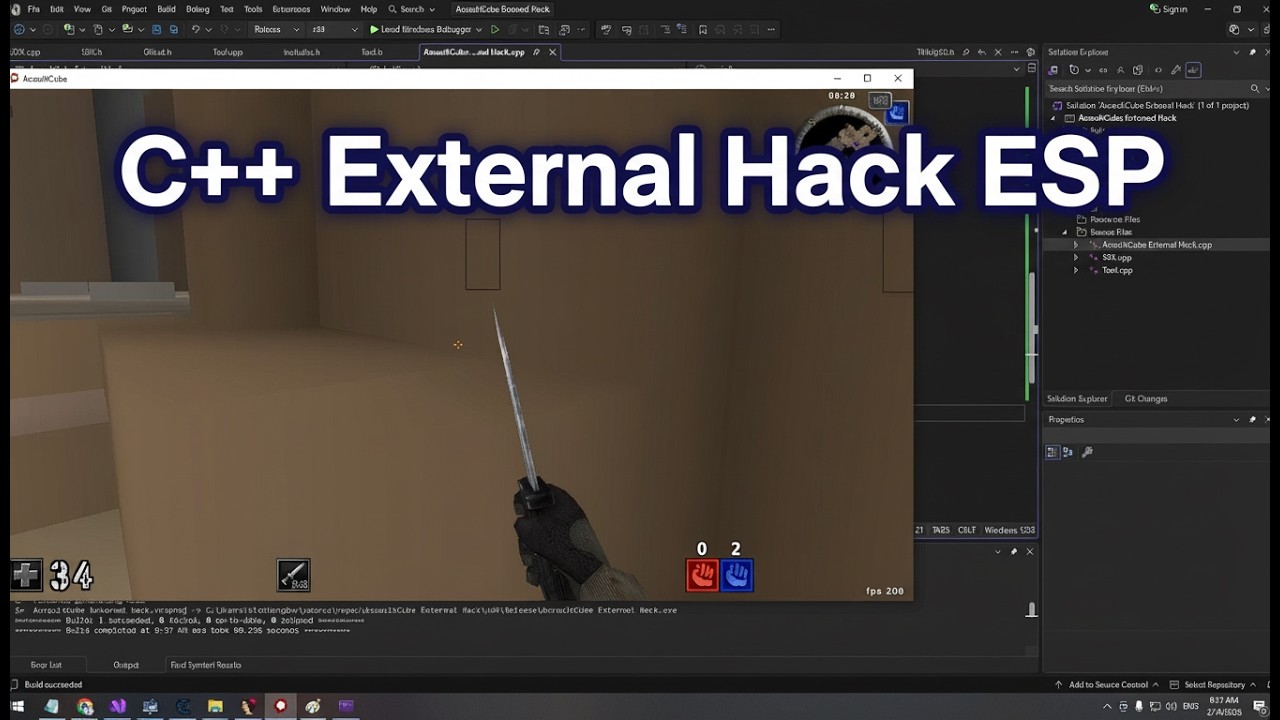Screen dimensions: 1280x720
Task: Click the red team score icon in AssaultCube
Action: pyautogui.click(x=702, y=575)
